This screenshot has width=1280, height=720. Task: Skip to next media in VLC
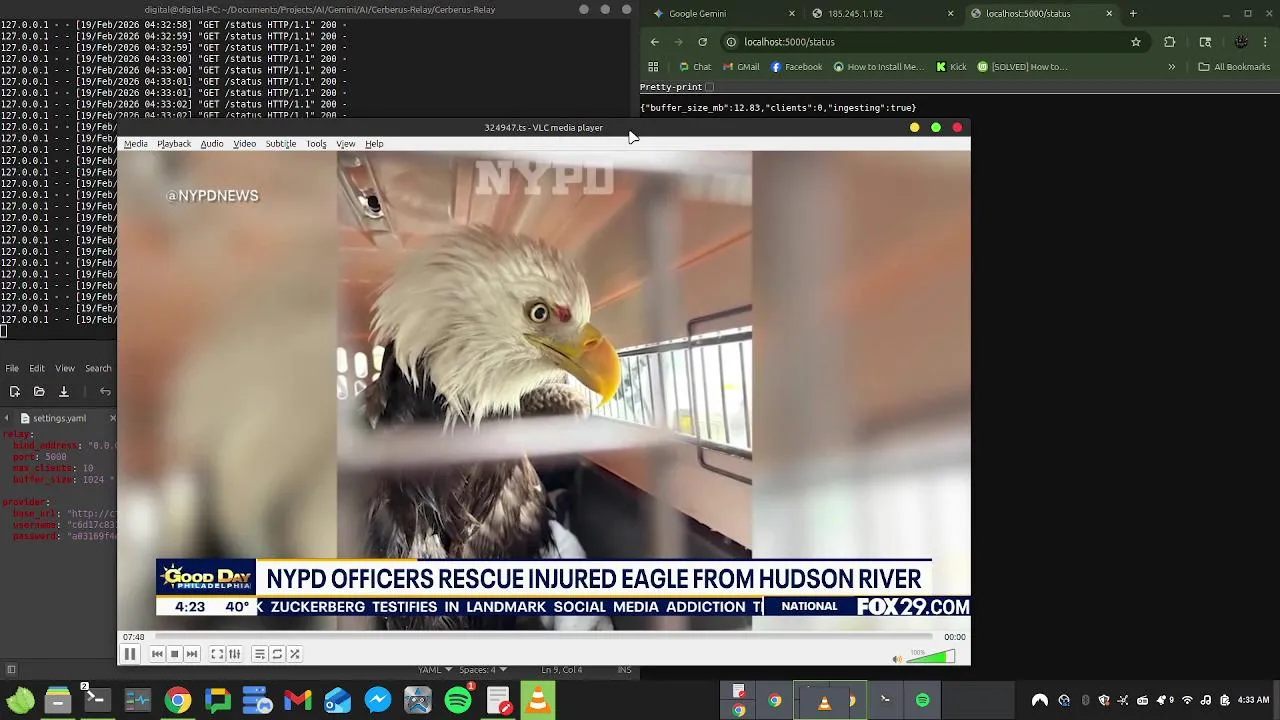click(x=192, y=654)
